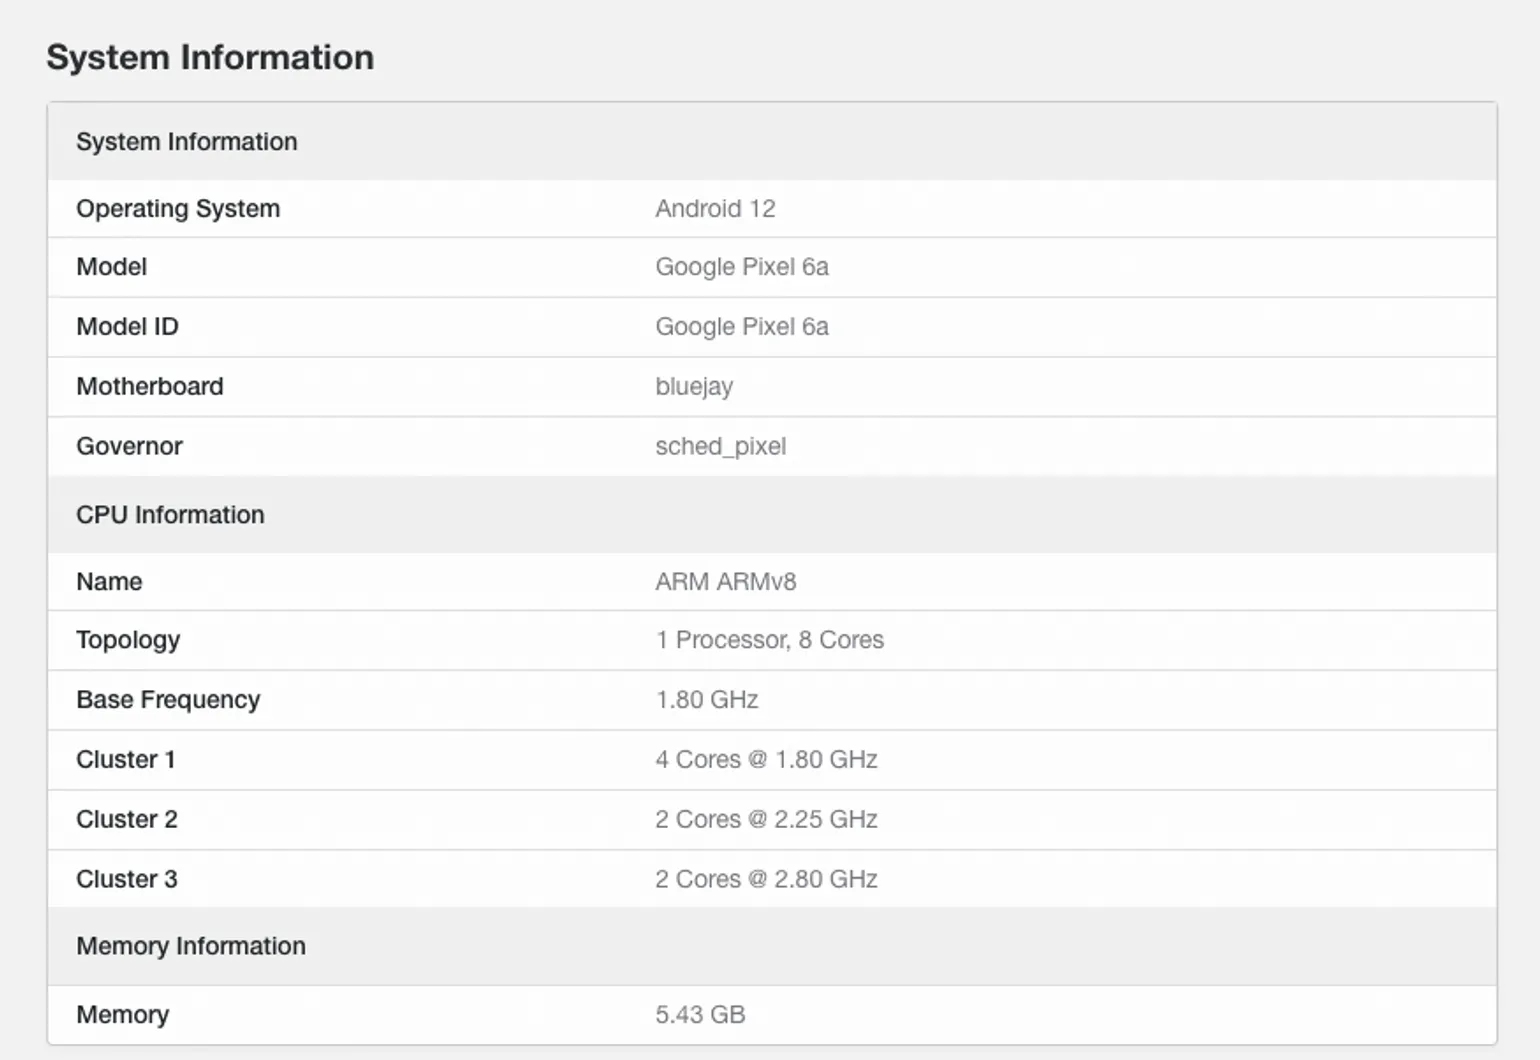Select Google Pixel 6a in Model ID row

click(742, 327)
